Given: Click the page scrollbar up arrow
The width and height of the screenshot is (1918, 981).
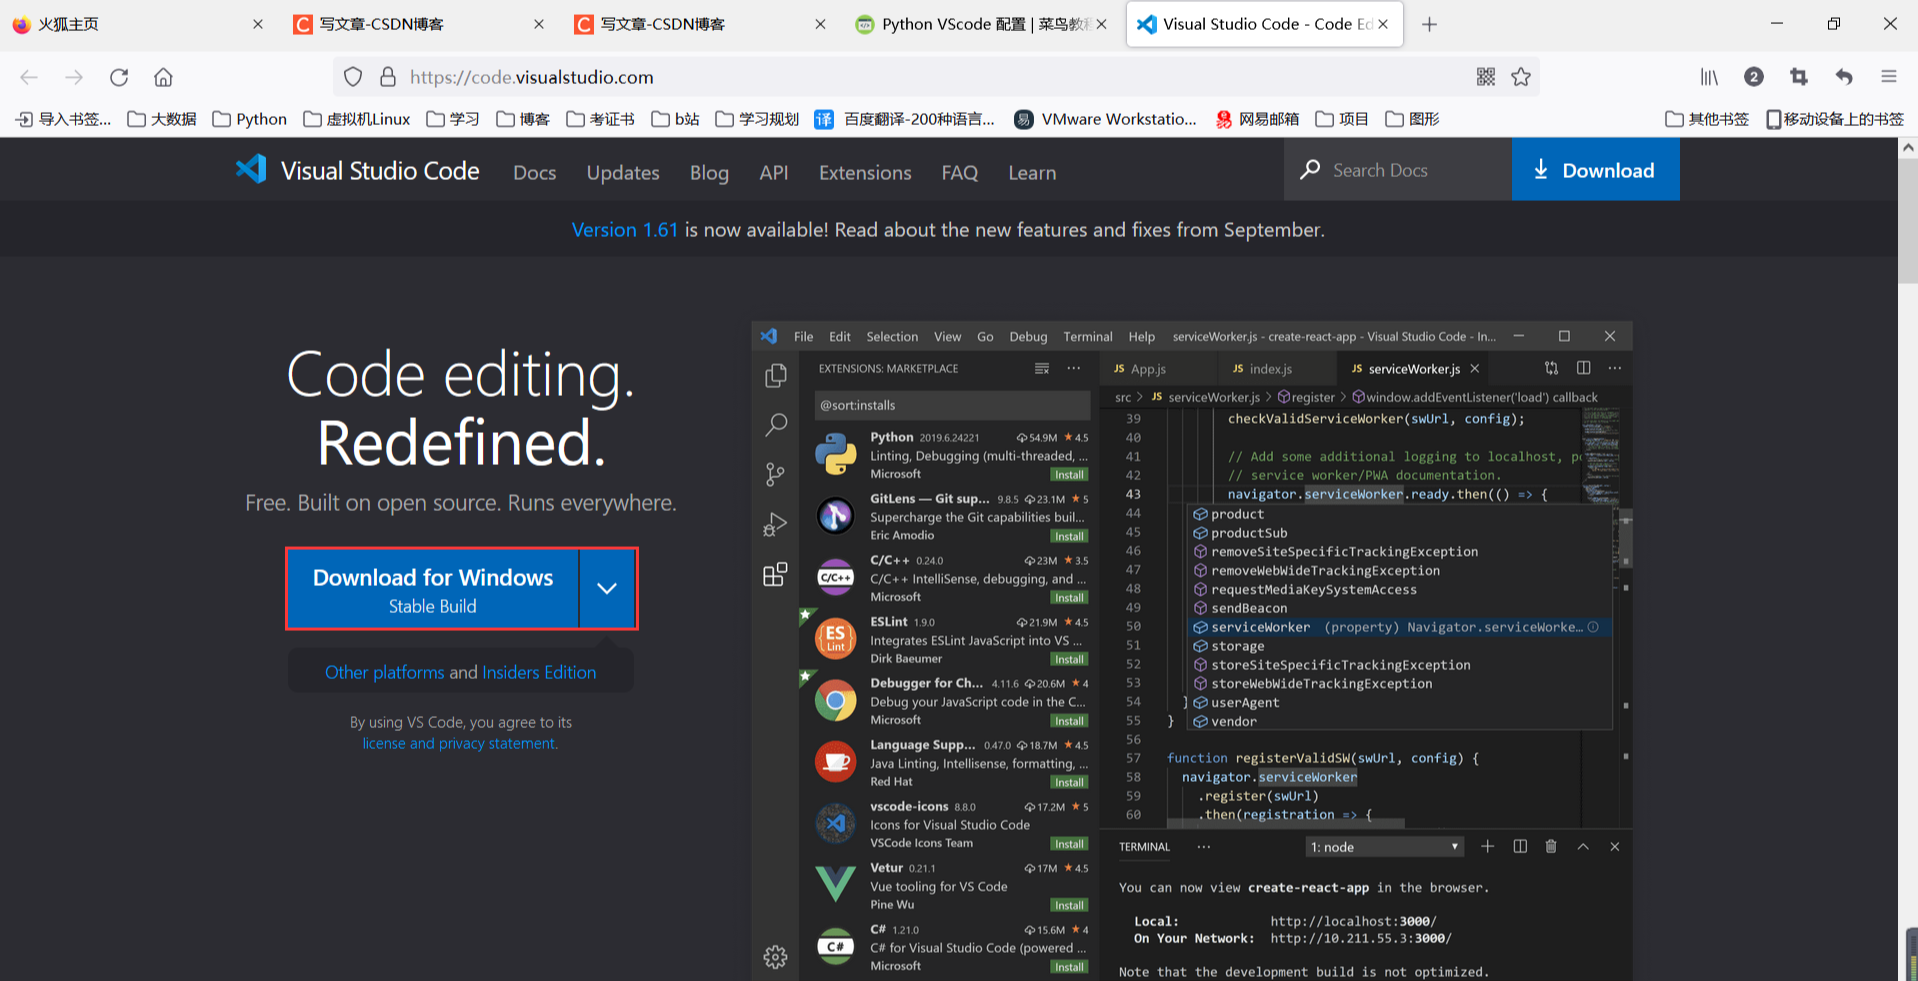Looking at the screenshot, I should tap(1908, 147).
